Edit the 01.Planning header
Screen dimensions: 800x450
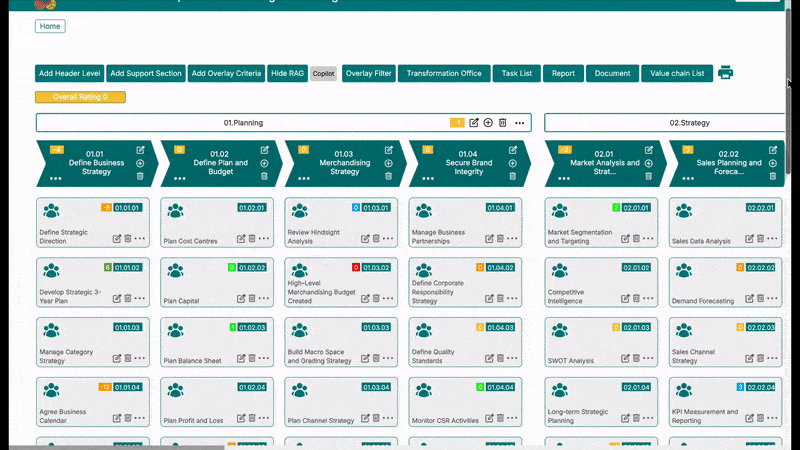point(473,122)
